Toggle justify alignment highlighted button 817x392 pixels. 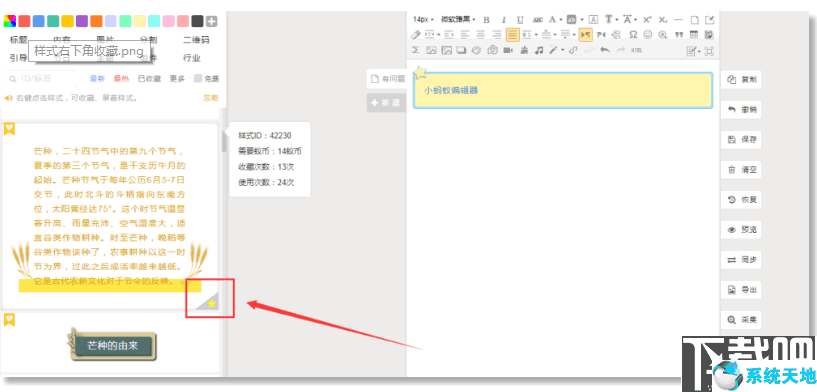[513, 35]
